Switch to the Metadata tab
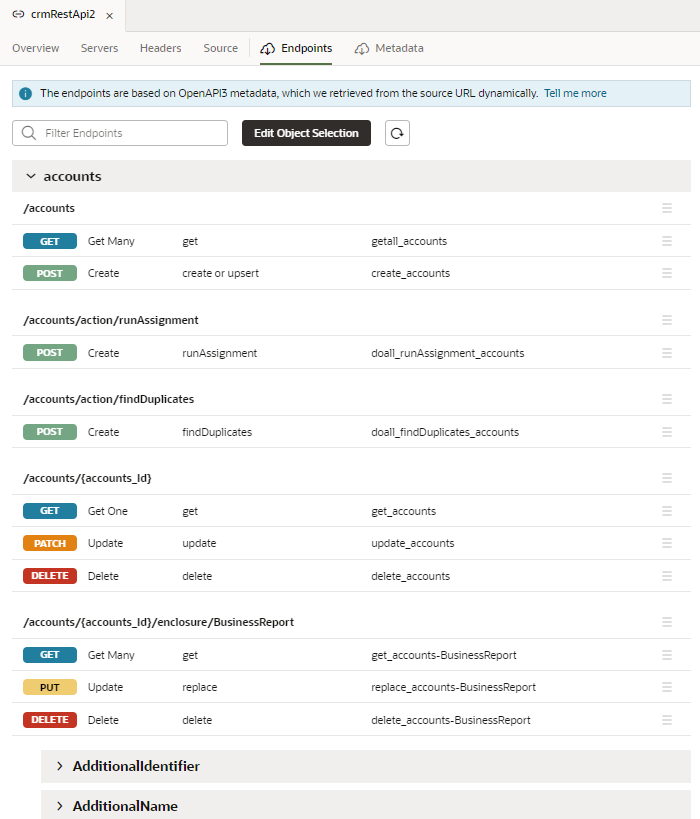This screenshot has height=819, width=700. (x=397, y=47)
